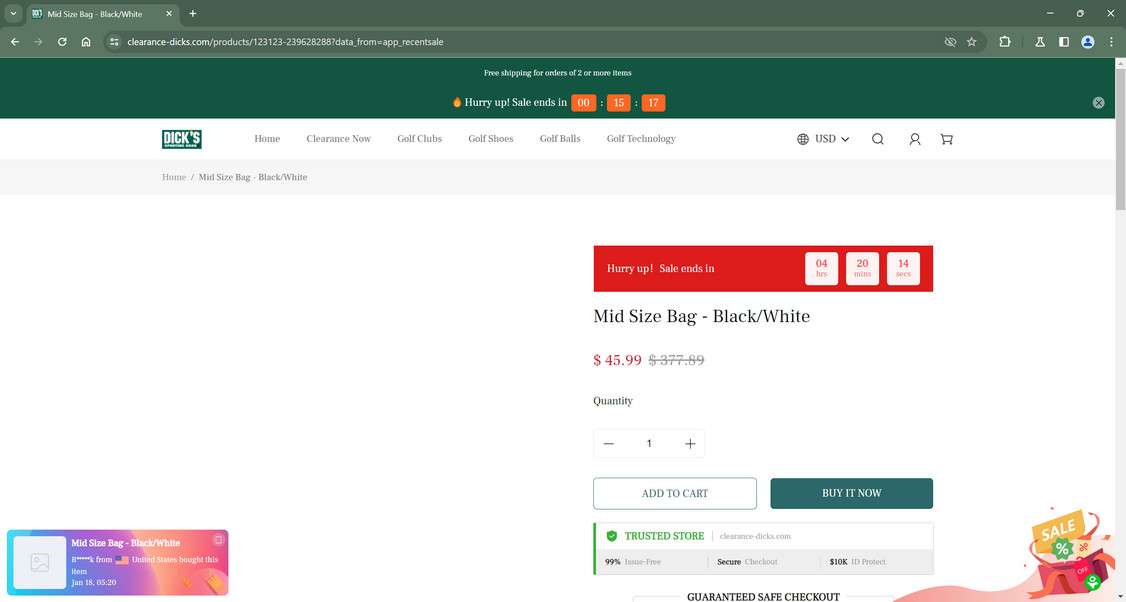Open the USD currency dropdown

pos(830,139)
